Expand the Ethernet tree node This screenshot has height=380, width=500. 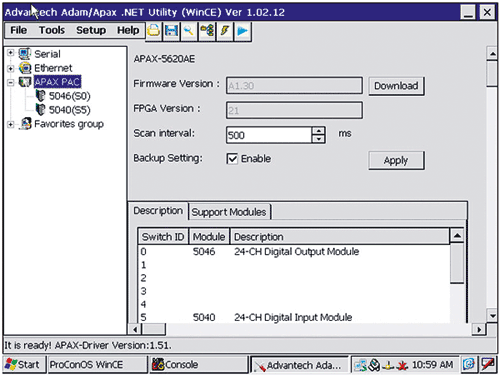(x=11, y=68)
